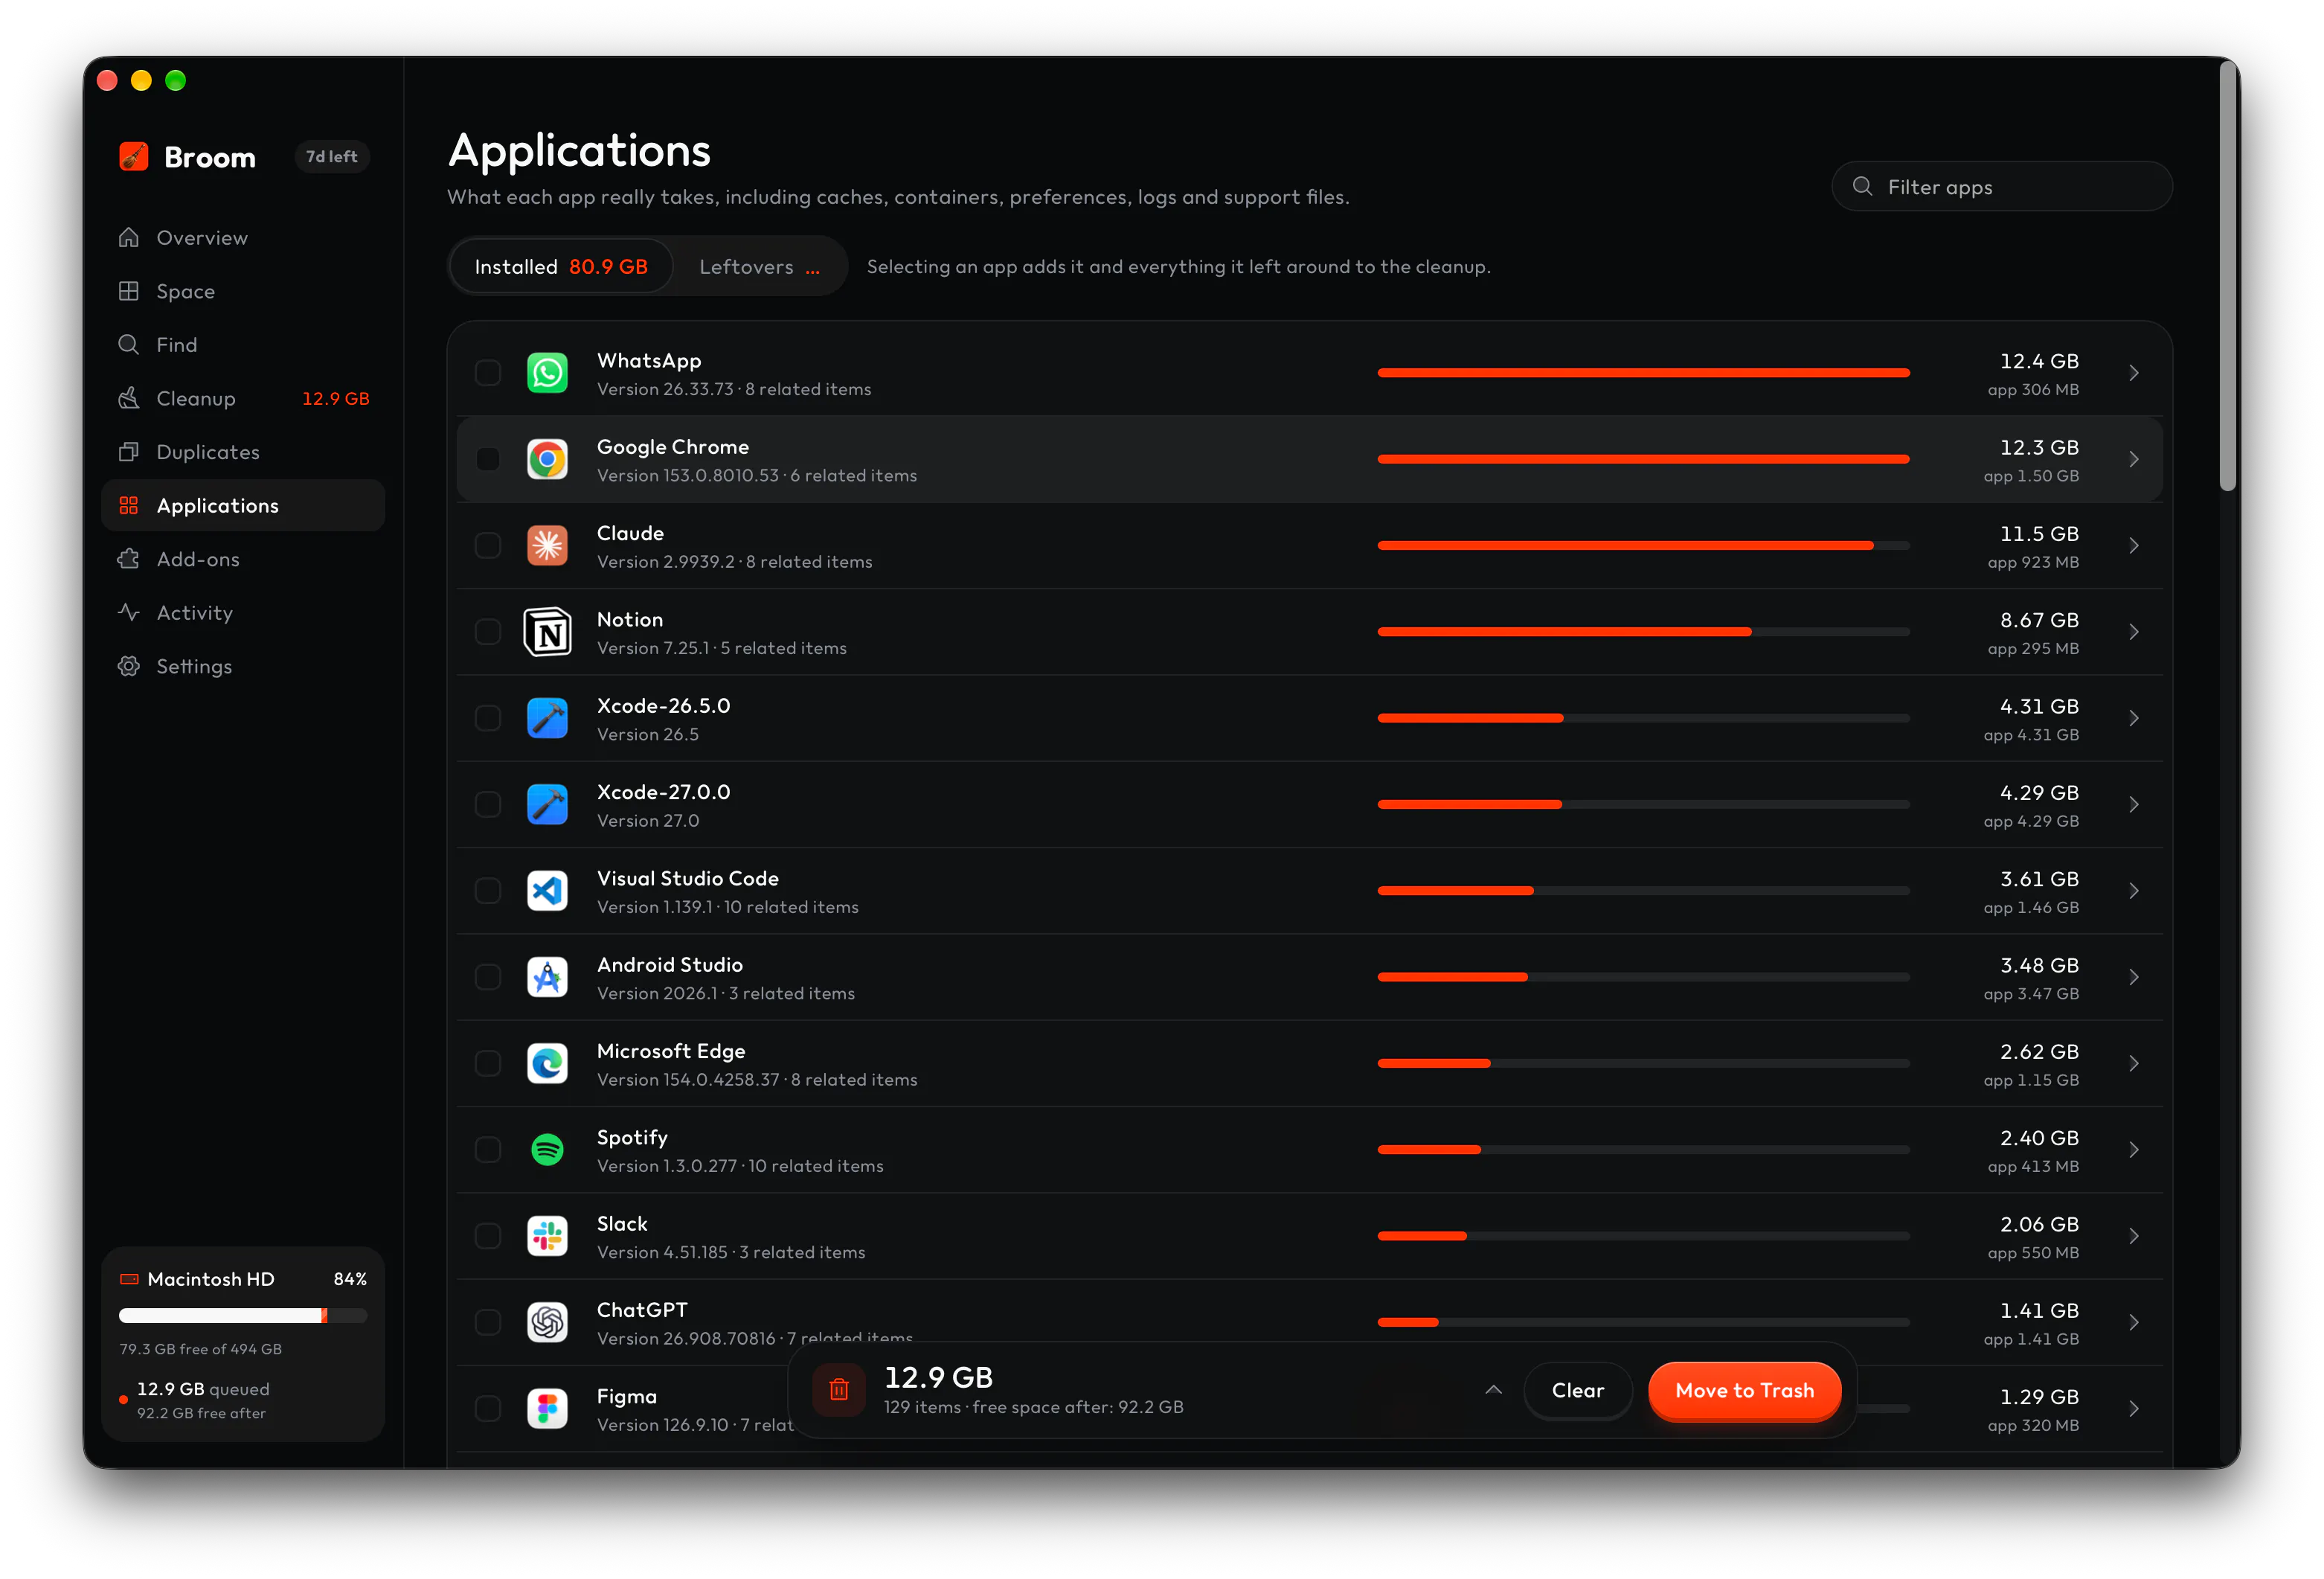Select the Xcode-27.0.0 checkbox
The width and height of the screenshot is (2324, 1579).
click(x=488, y=805)
